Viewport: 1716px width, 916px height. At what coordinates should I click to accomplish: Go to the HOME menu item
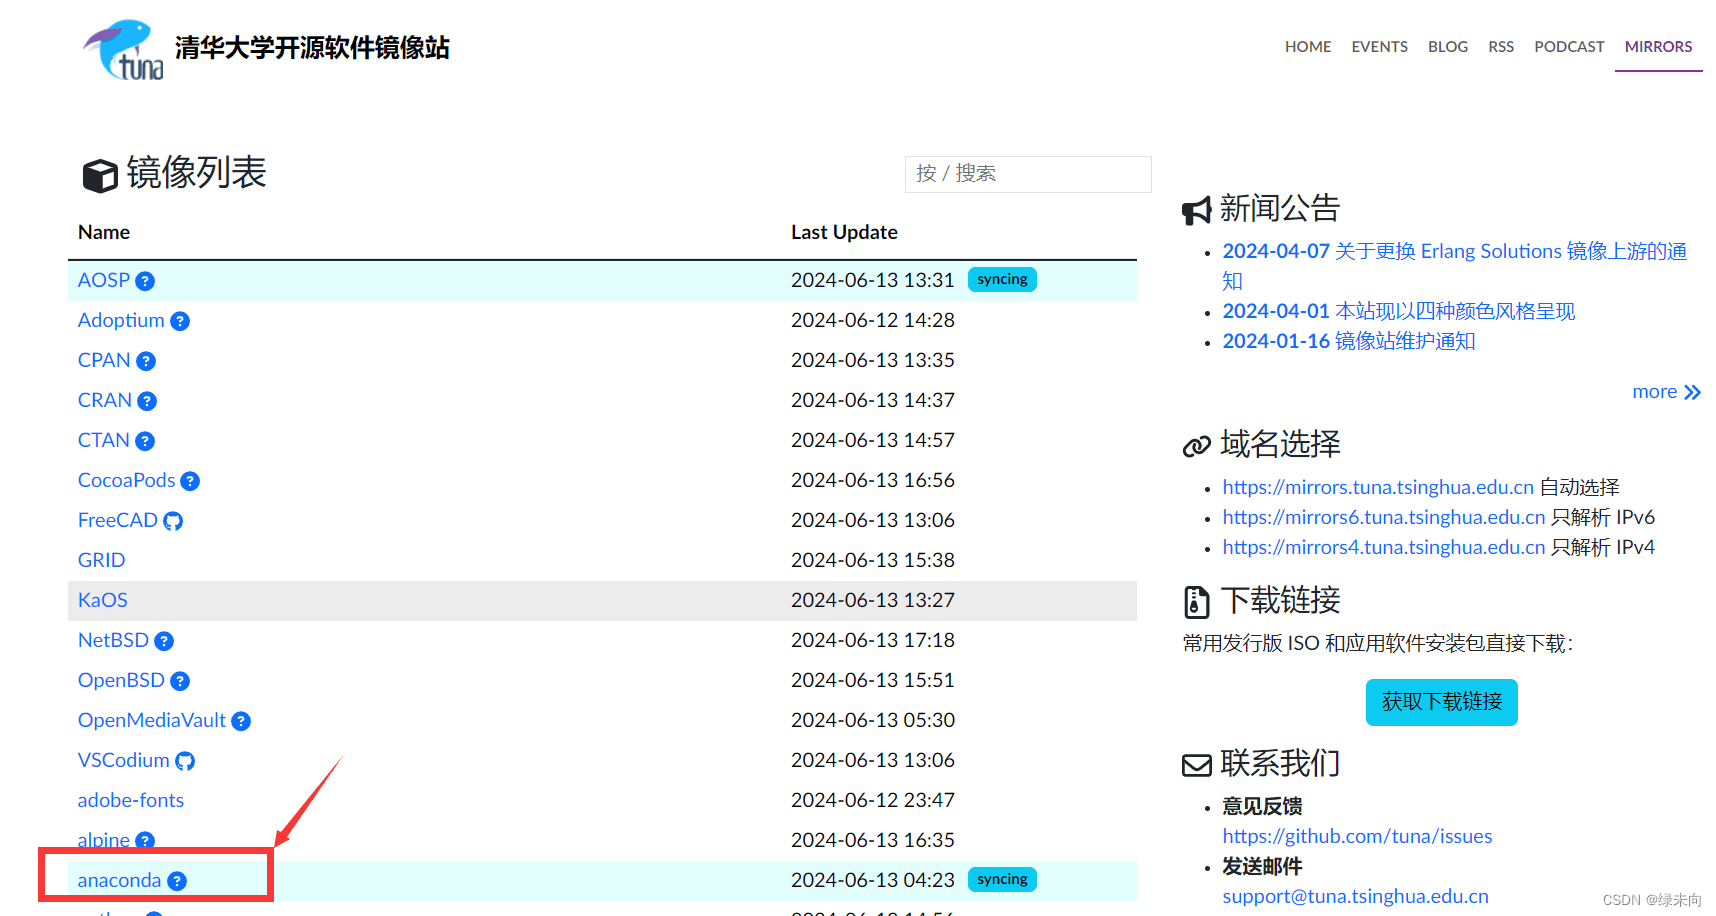[x=1308, y=47]
